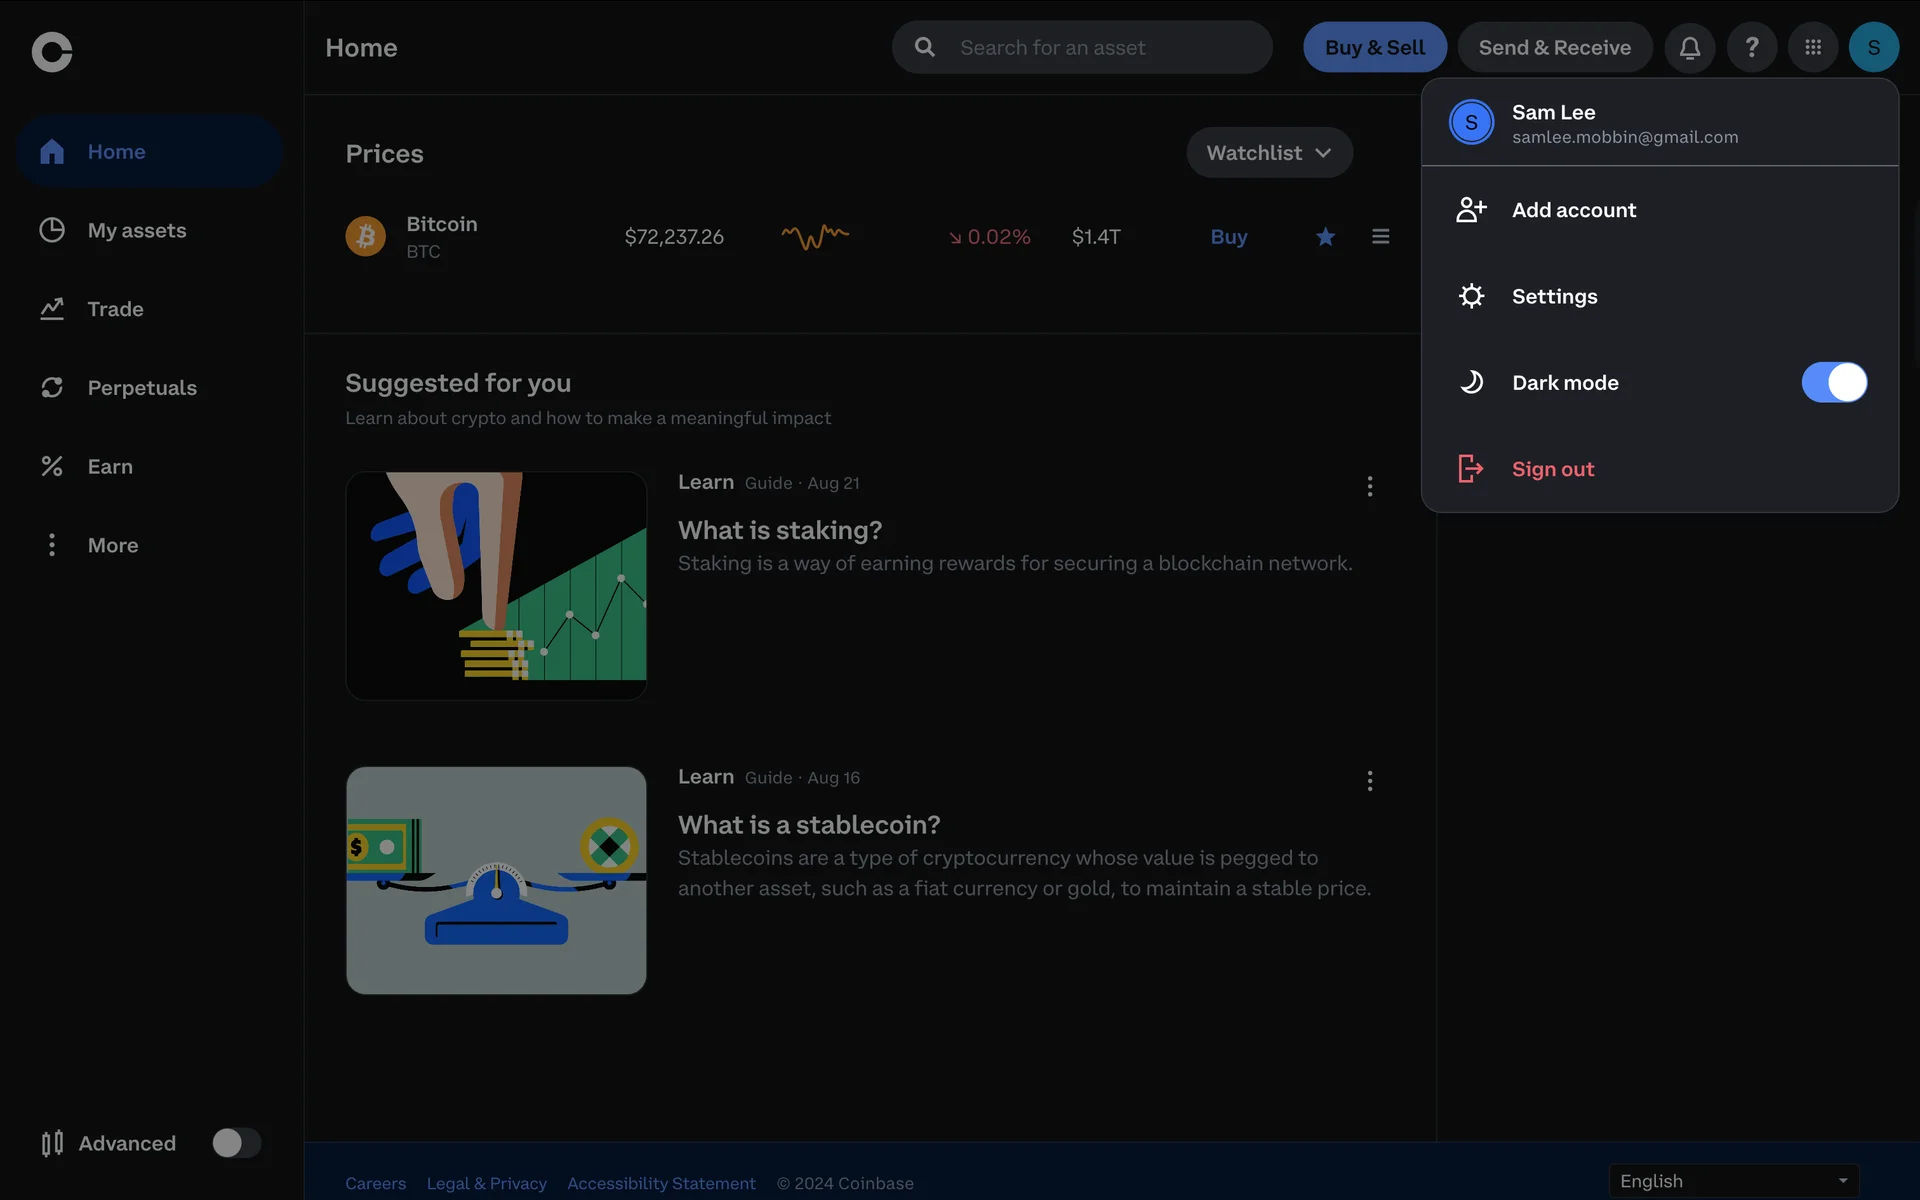Click the Coinbase logo
Viewport: 1920px width, 1200px height.
pyautogui.click(x=52, y=52)
